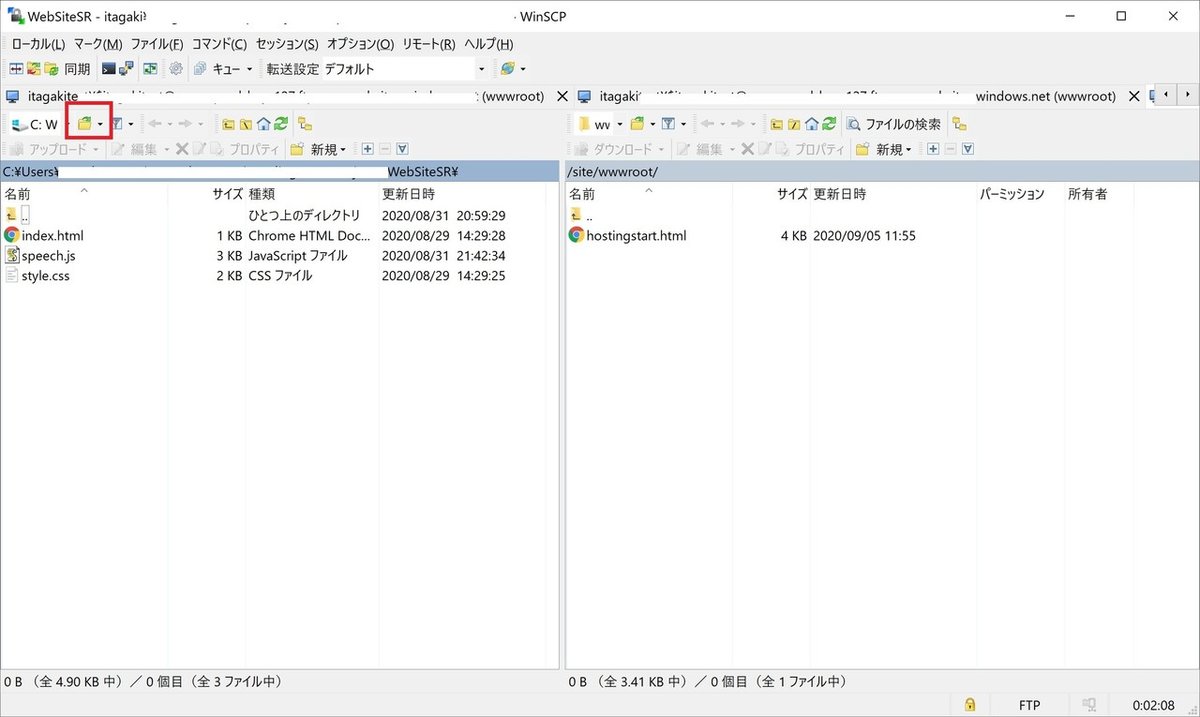Click the remote open directory folder icon
This screenshot has height=717, width=1200.
(x=637, y=124)
